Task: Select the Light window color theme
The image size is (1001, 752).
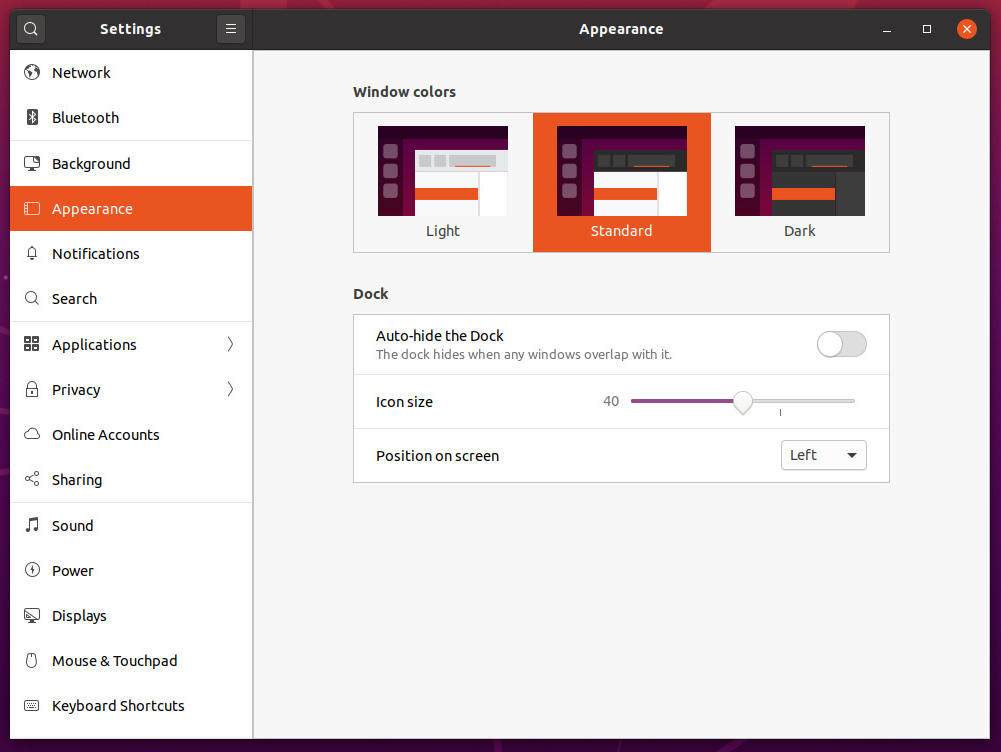Action: tap(443, 183)
